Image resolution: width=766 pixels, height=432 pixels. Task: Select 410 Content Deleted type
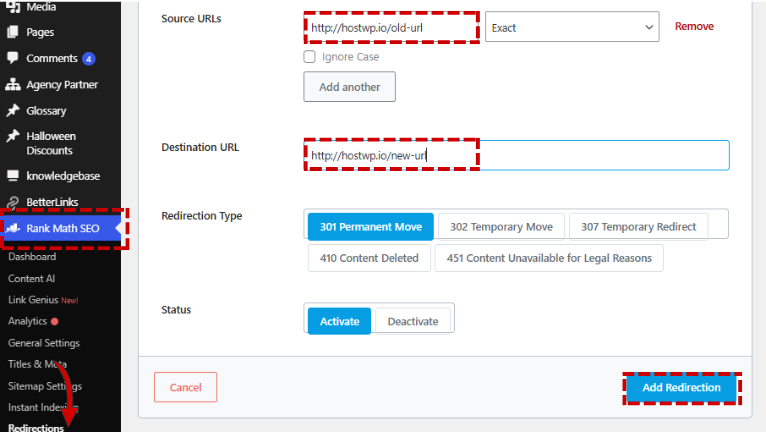369,258
